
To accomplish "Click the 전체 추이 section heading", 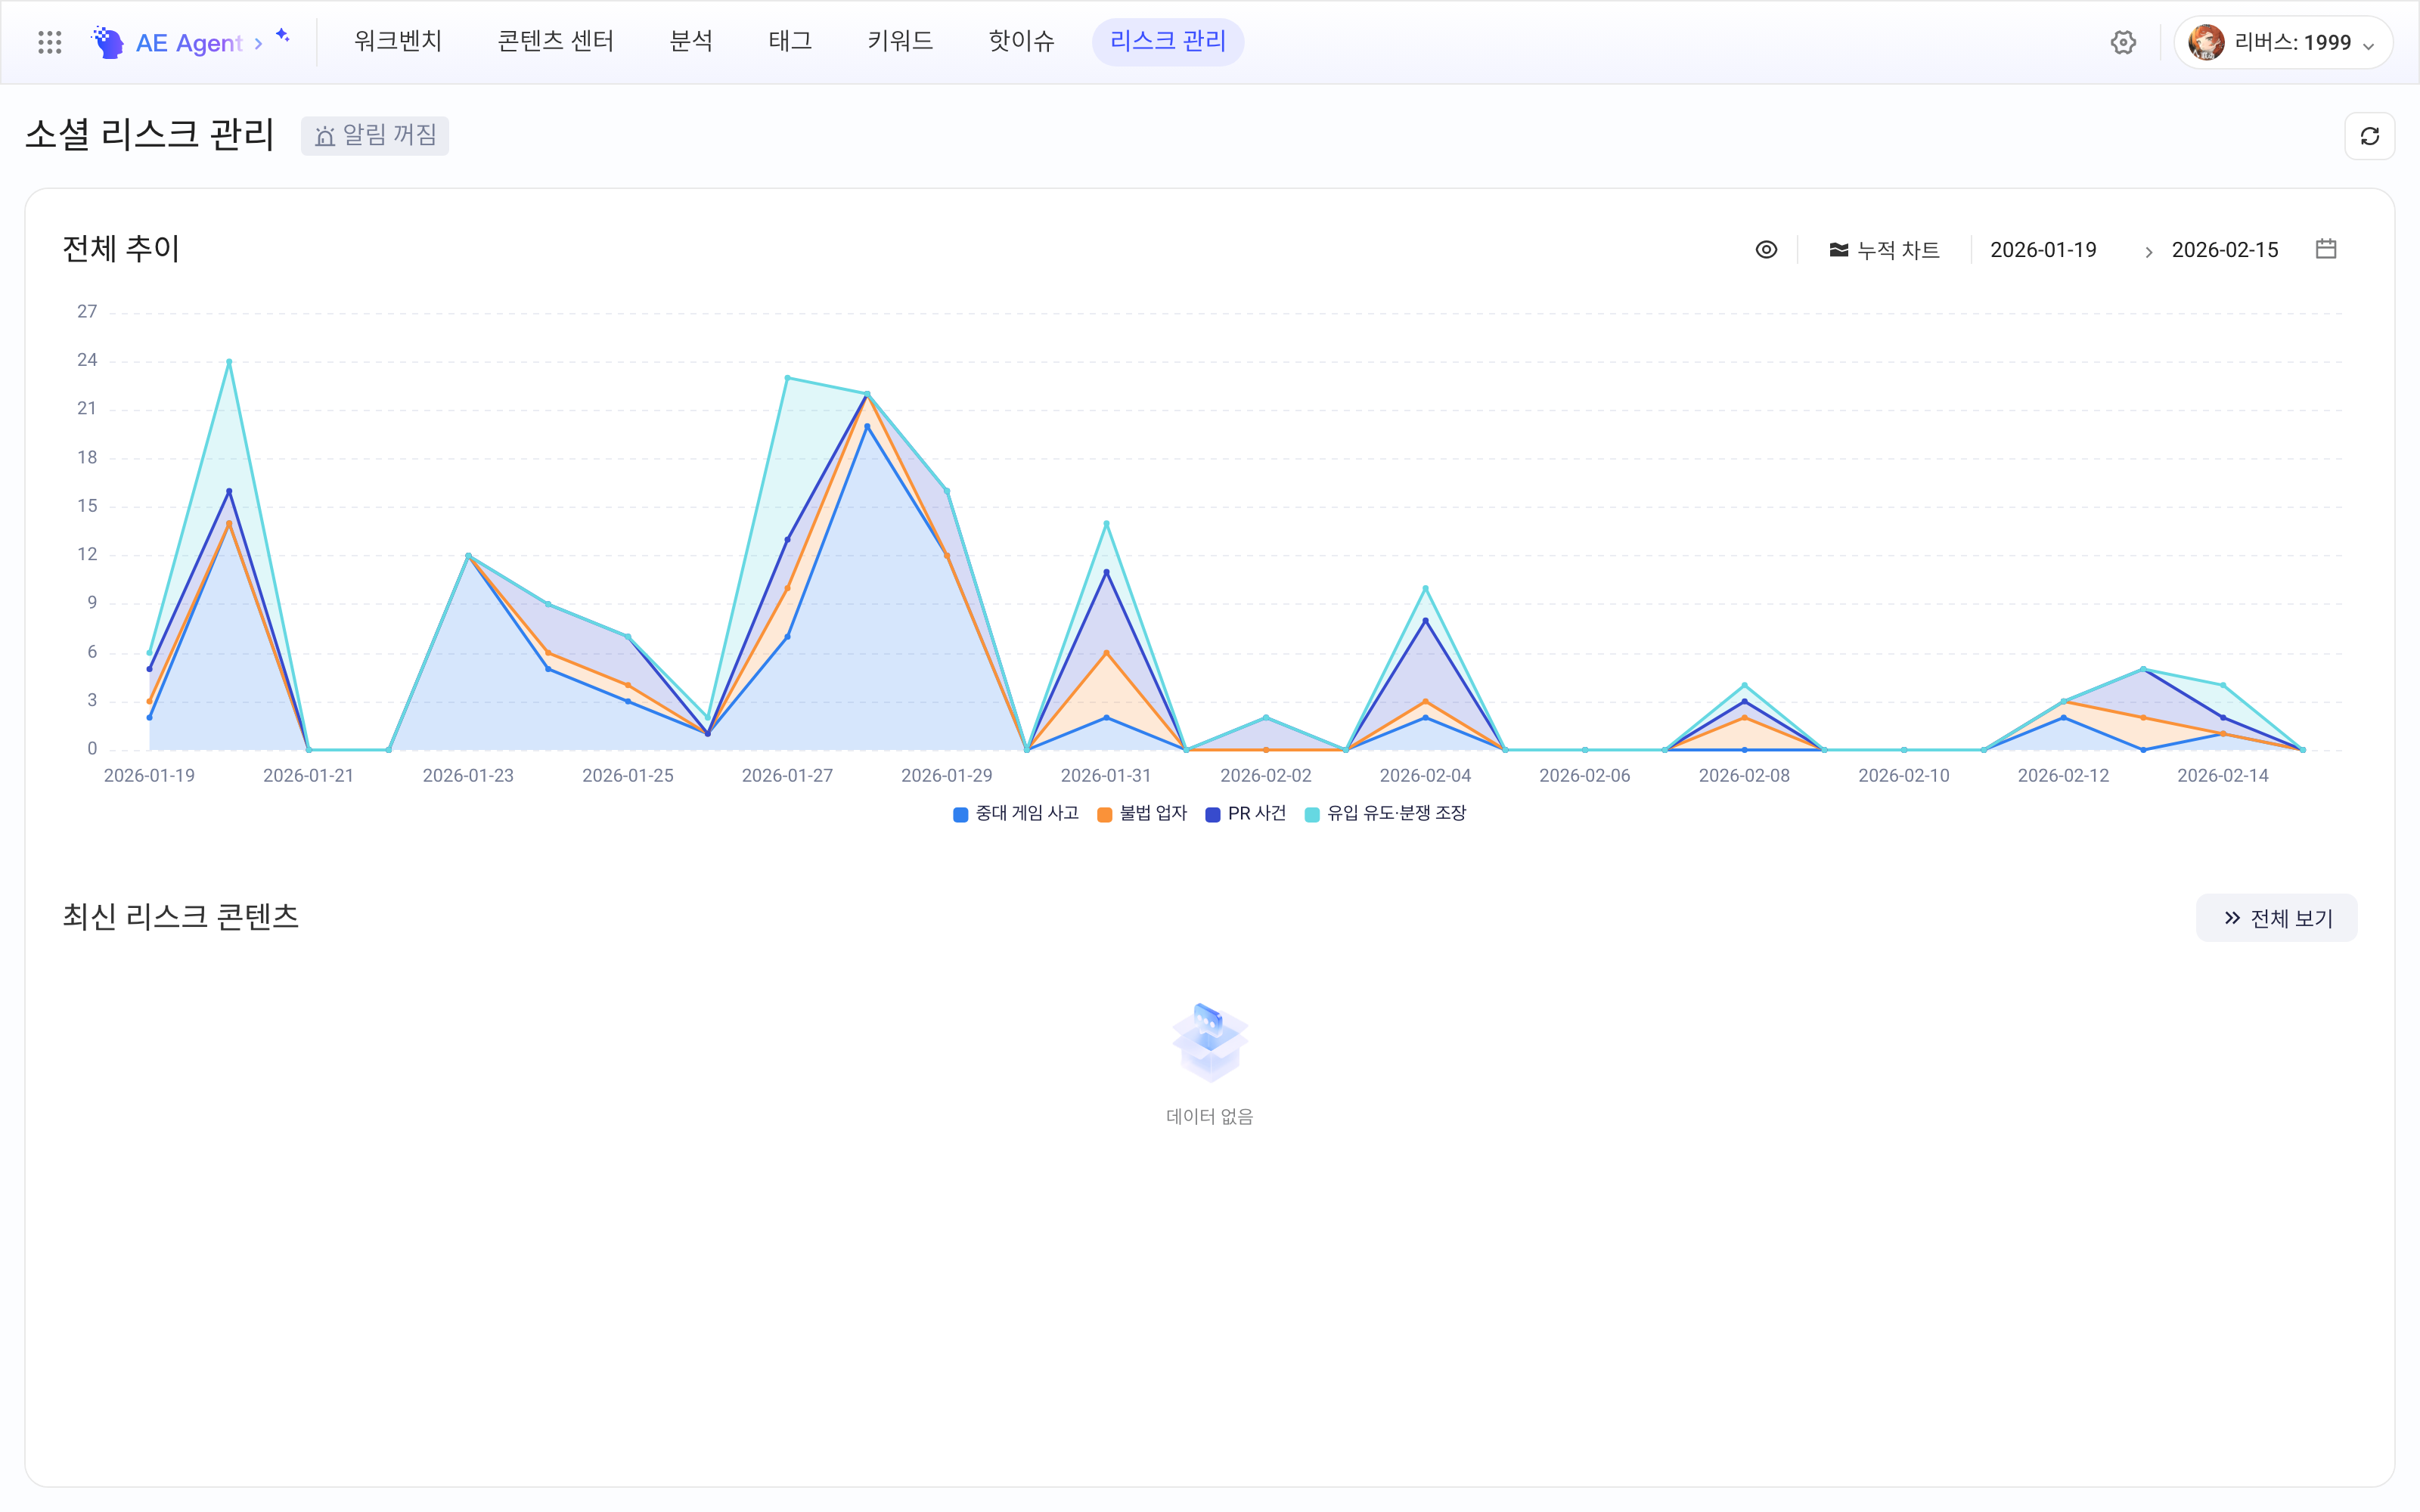I will click(x=121, y=249).
